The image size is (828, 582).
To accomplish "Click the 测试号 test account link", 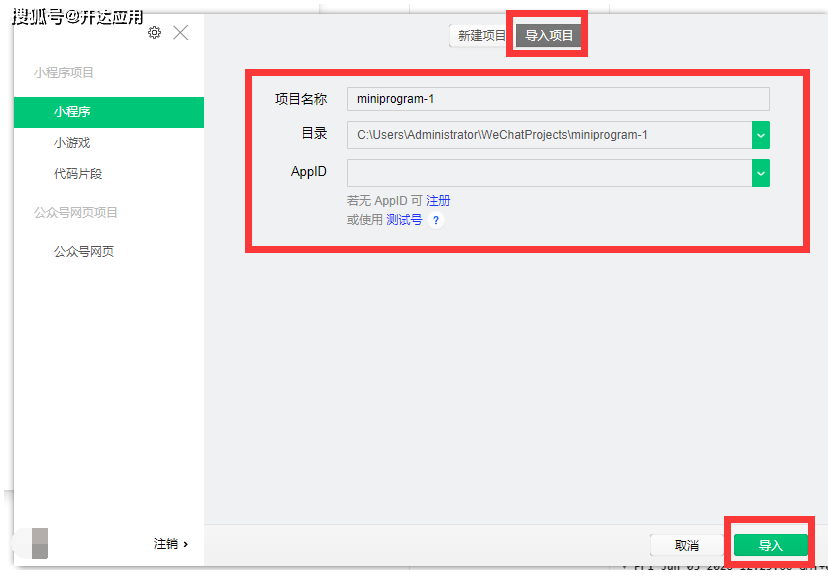I will point(404,220).
